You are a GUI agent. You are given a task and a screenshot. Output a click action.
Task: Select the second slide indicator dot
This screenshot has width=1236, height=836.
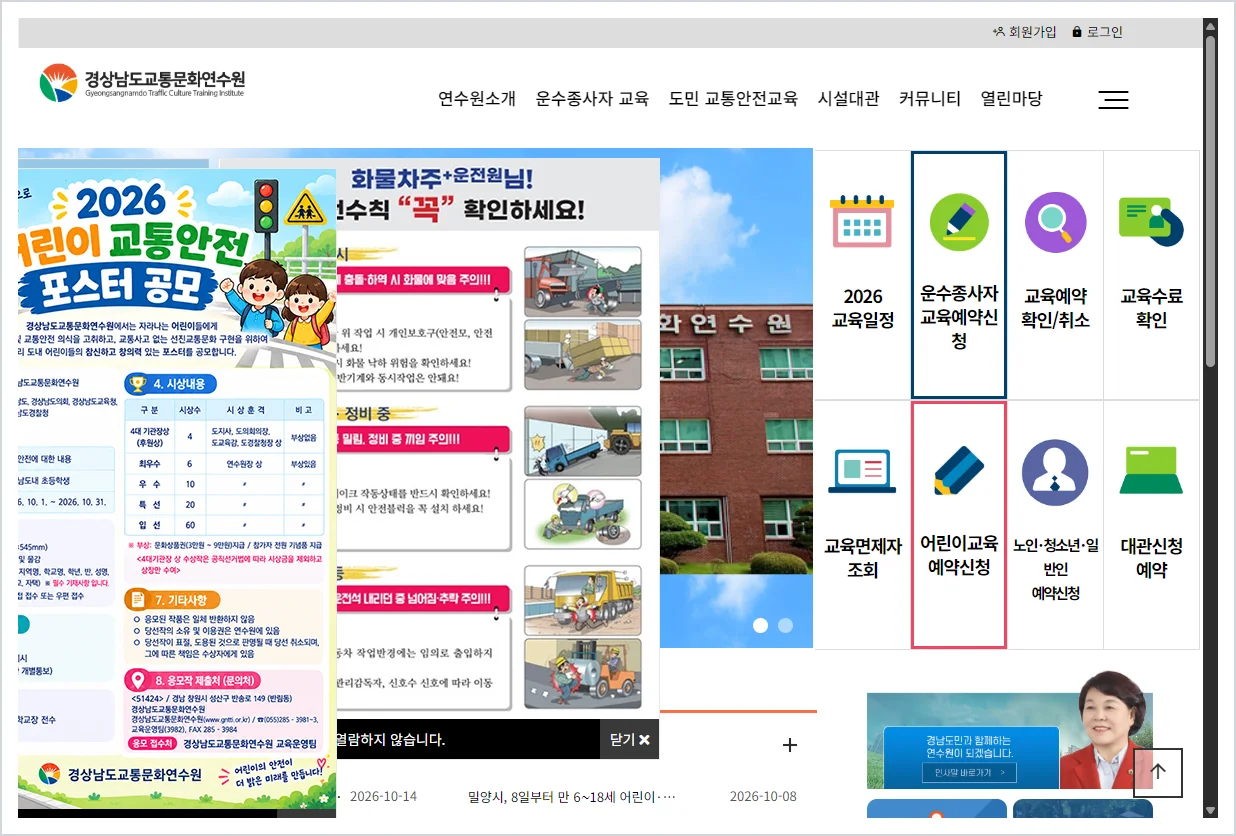[x=785, y=625]
